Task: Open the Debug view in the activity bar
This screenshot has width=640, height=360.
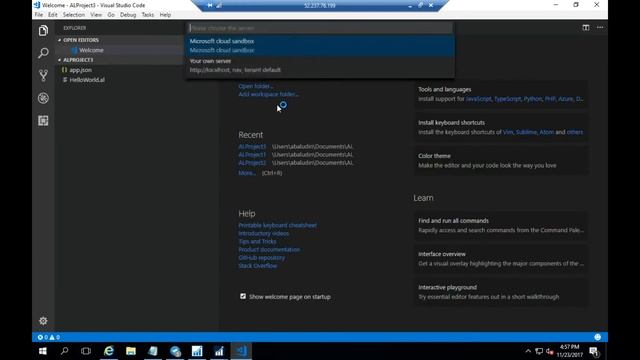Action: [43, 98]
